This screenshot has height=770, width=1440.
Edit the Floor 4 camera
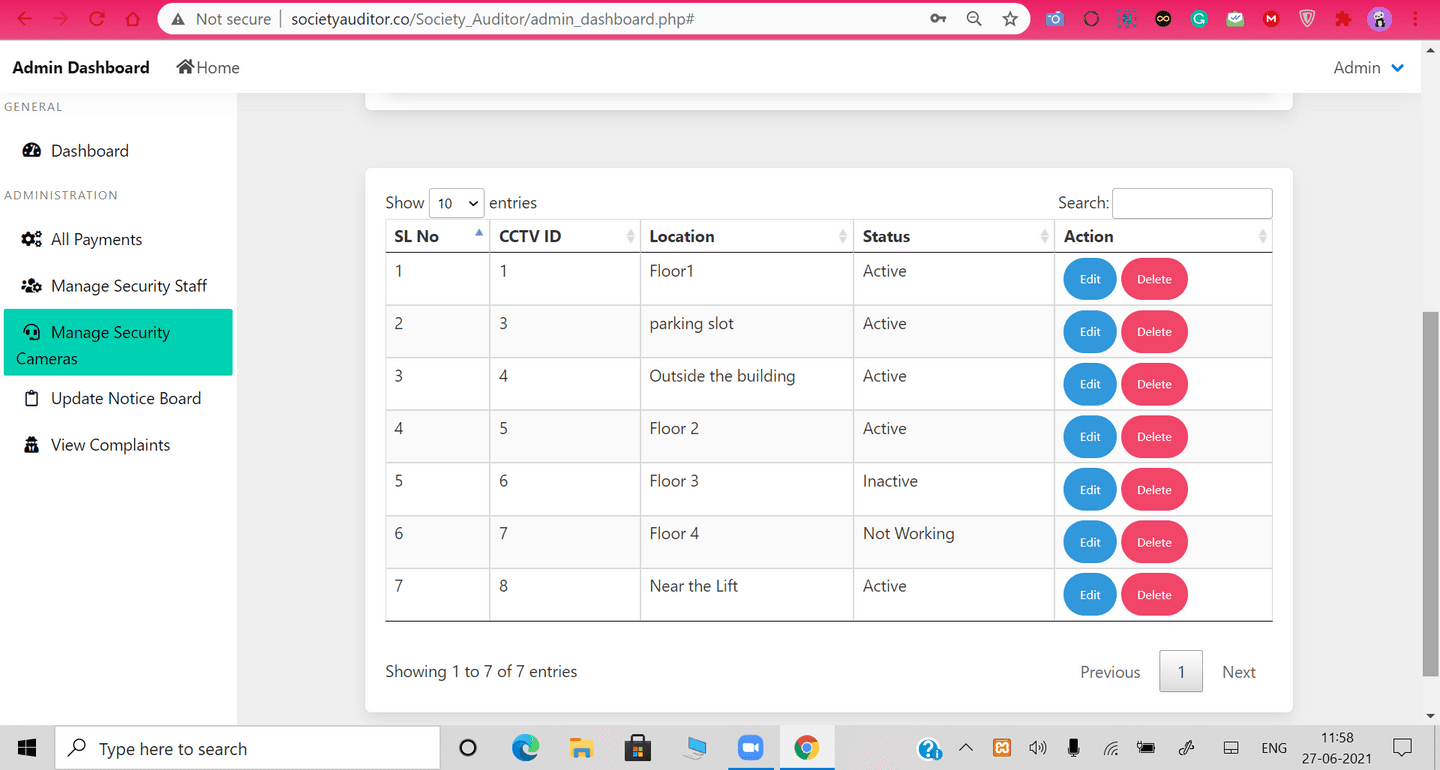(x=1090, y=542)
